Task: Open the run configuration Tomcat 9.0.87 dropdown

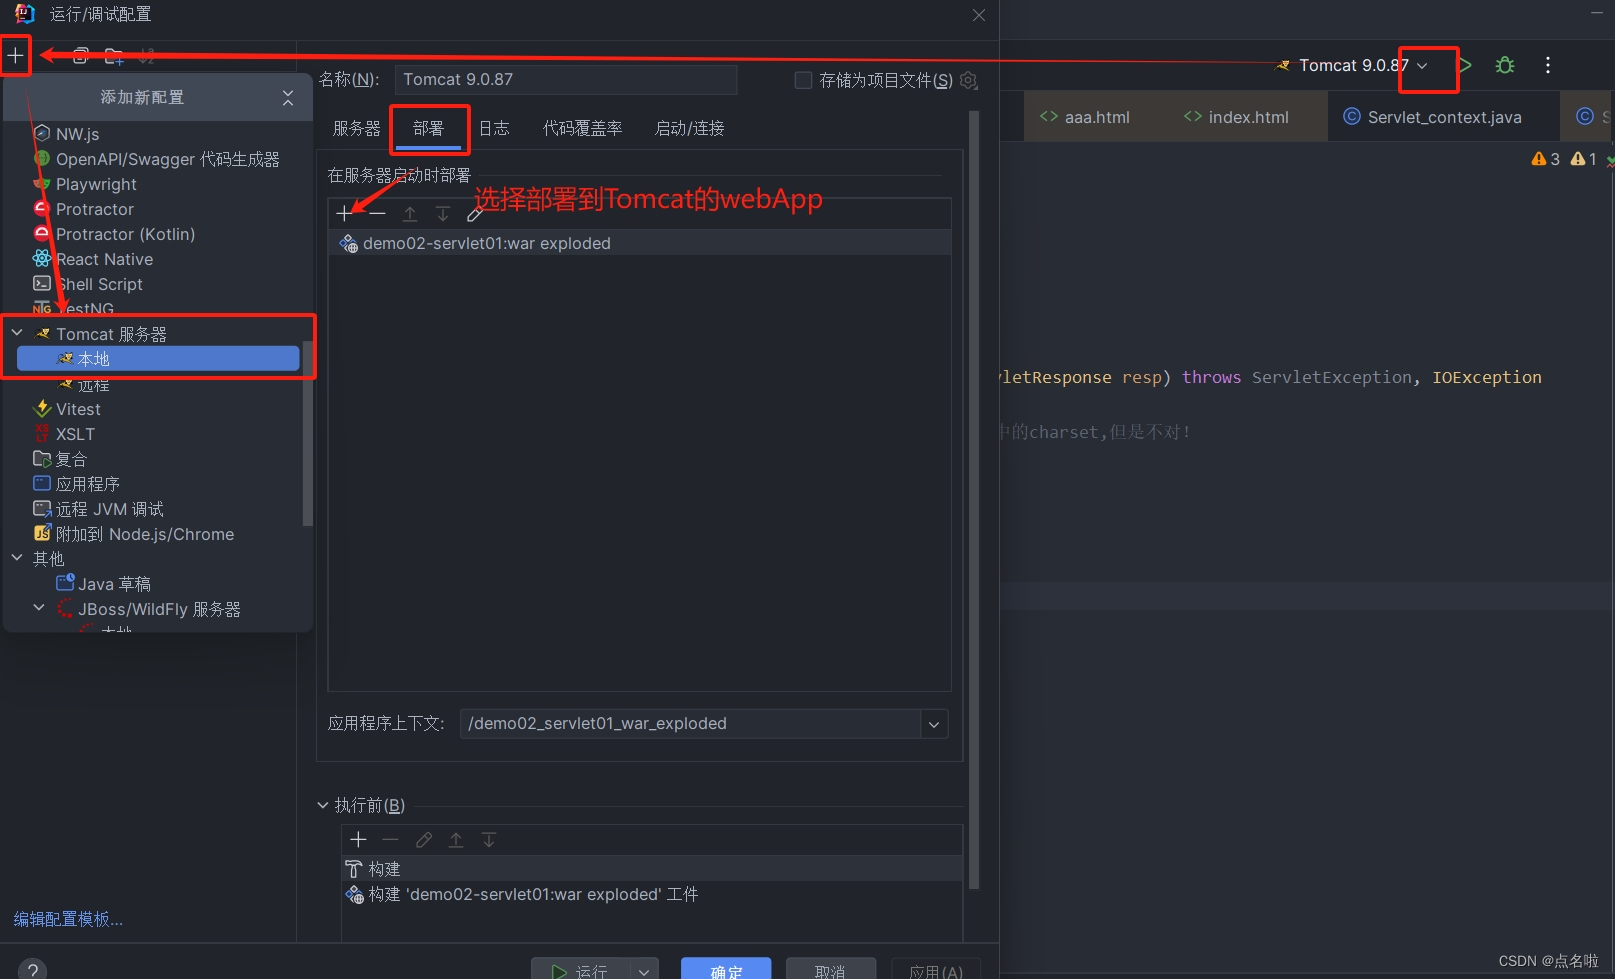Action: 1423,66
